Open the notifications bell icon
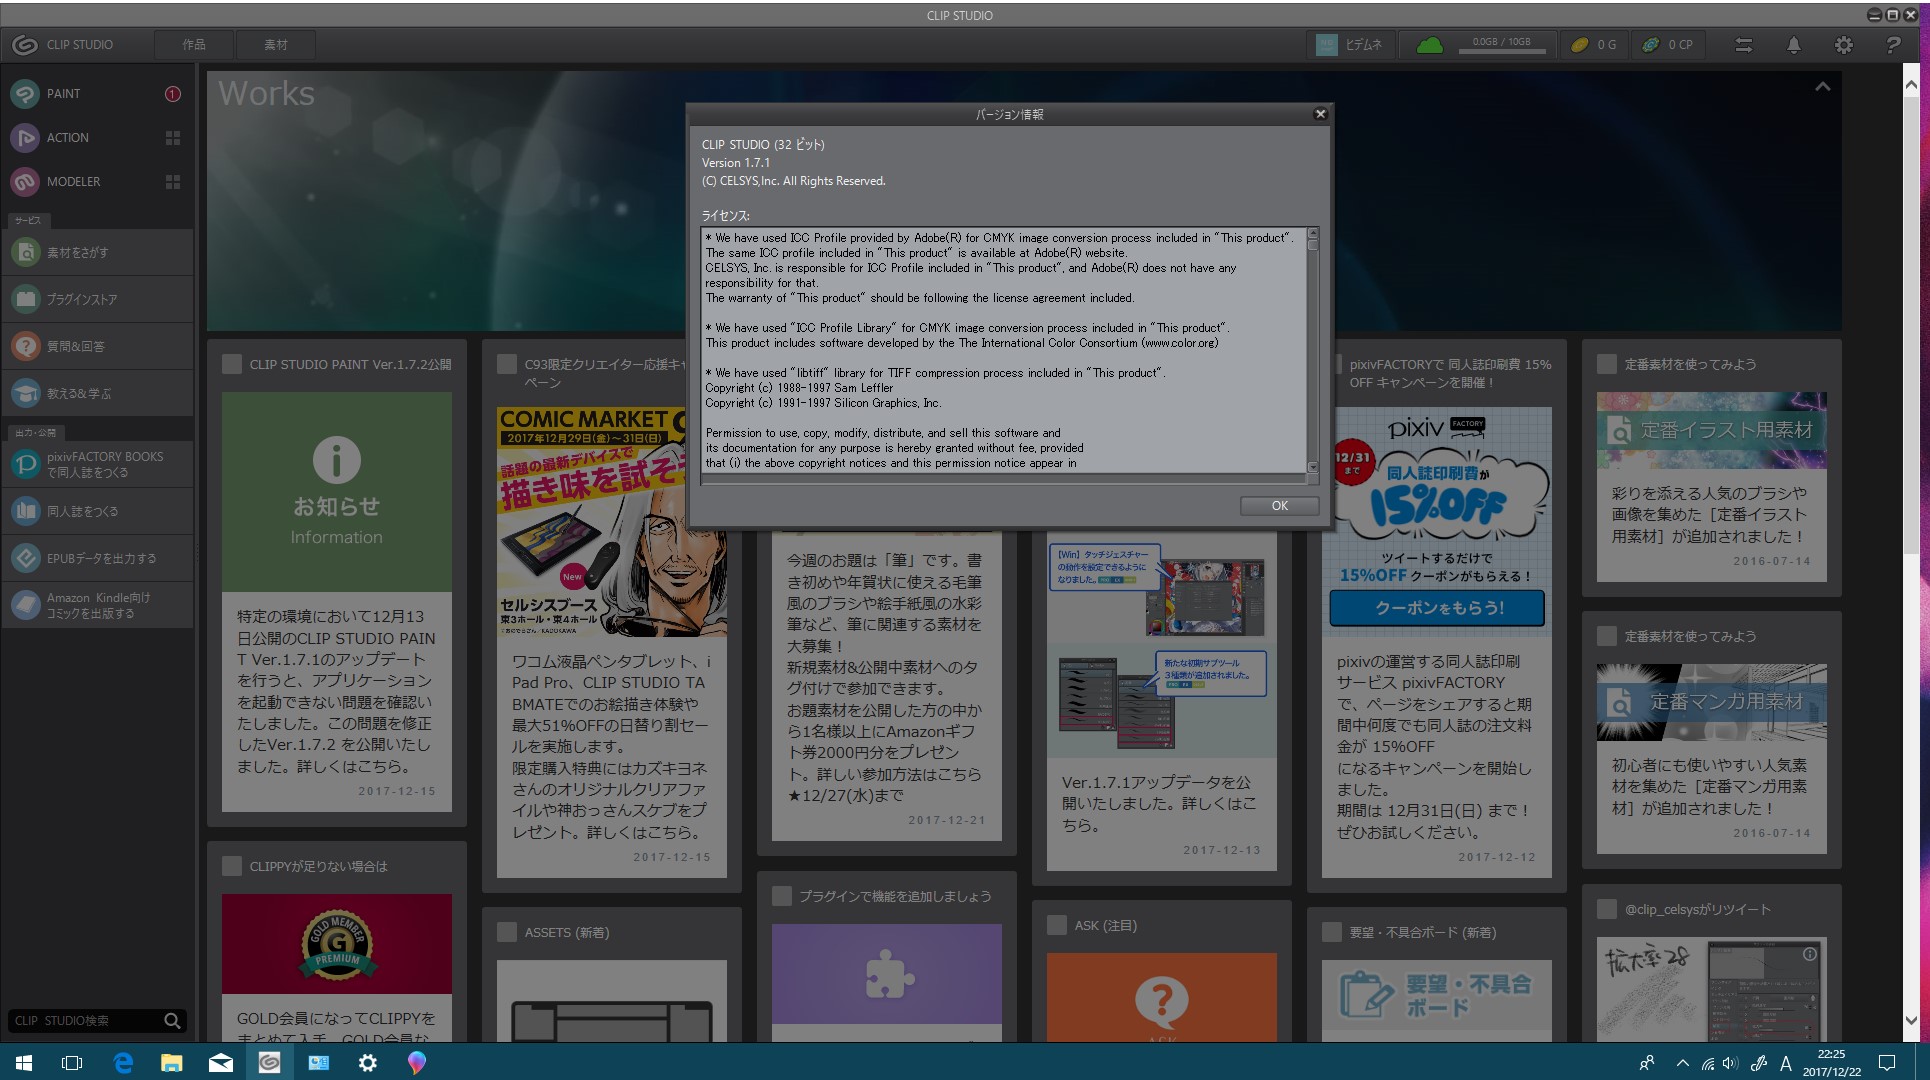Image resolution: width=1930 pixels, height=1080 pixels. pos(1794,45)
